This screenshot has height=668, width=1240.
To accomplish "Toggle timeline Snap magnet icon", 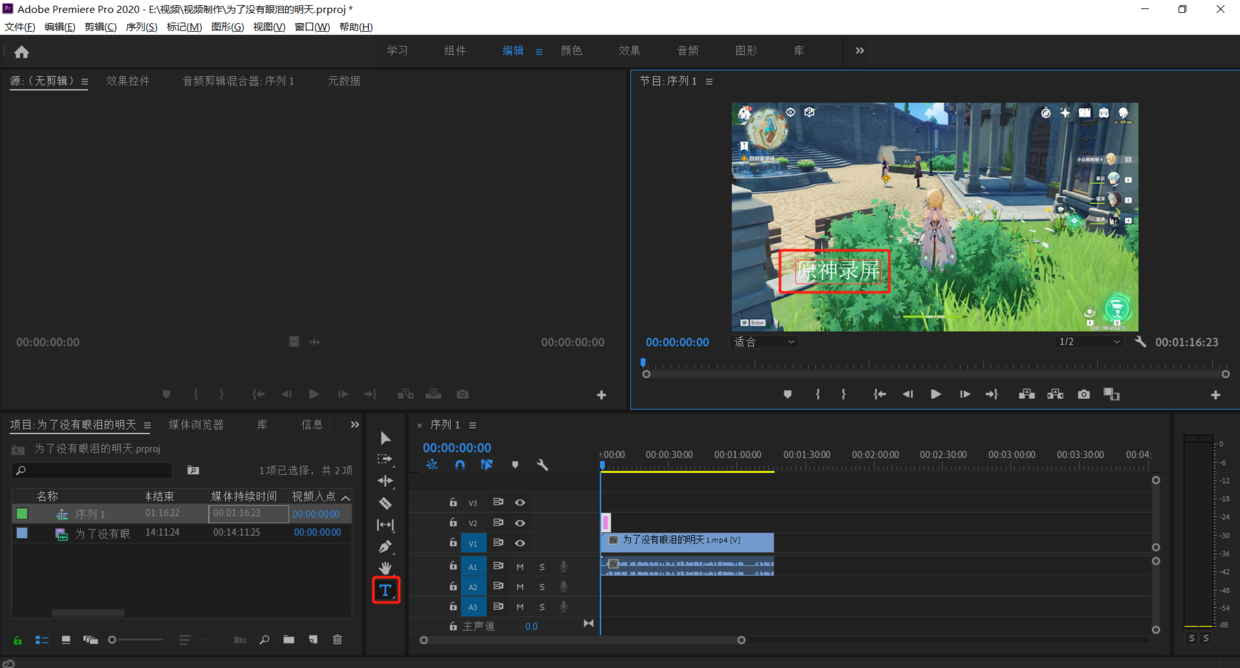I will (459, 465).
